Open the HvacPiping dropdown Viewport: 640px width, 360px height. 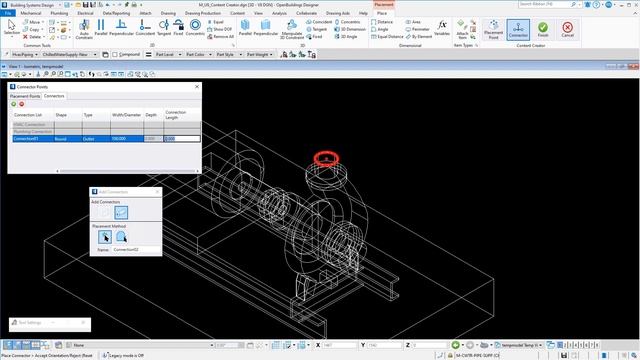(x=24, y=54)
